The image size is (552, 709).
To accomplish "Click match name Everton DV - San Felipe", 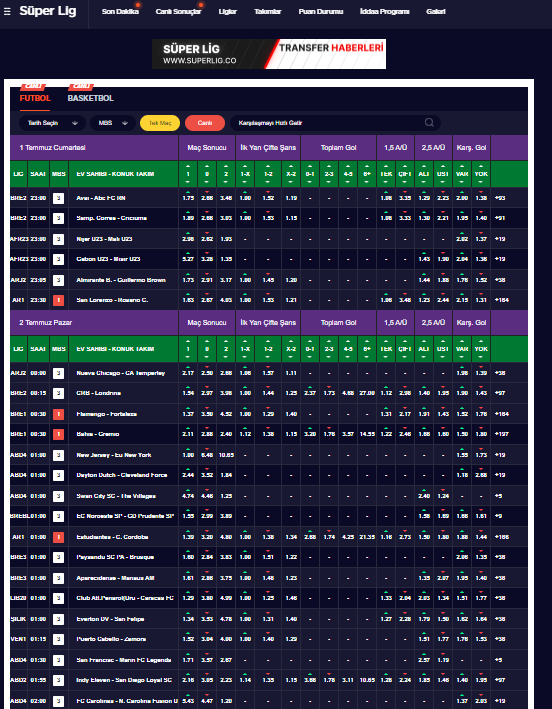I will (x=110, y=619).
